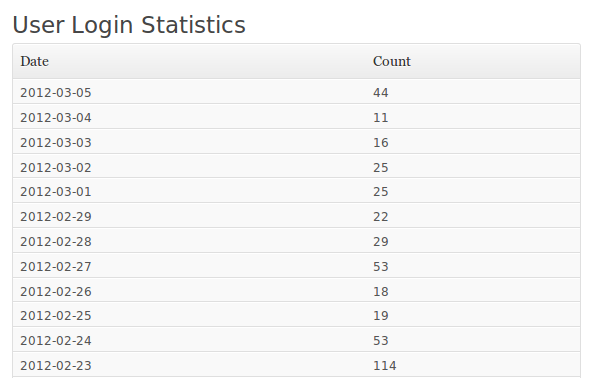The height and width of the screenshot is (378, 592).
Task: Select the 2012-02-28 date cell
Action: (56, 241)
